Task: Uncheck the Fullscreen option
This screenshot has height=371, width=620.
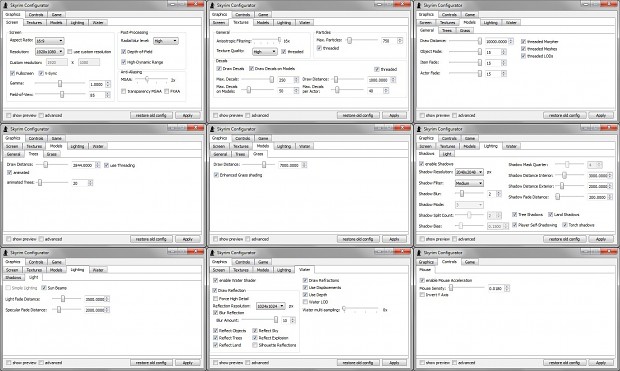Action: [x=12, y=73]
